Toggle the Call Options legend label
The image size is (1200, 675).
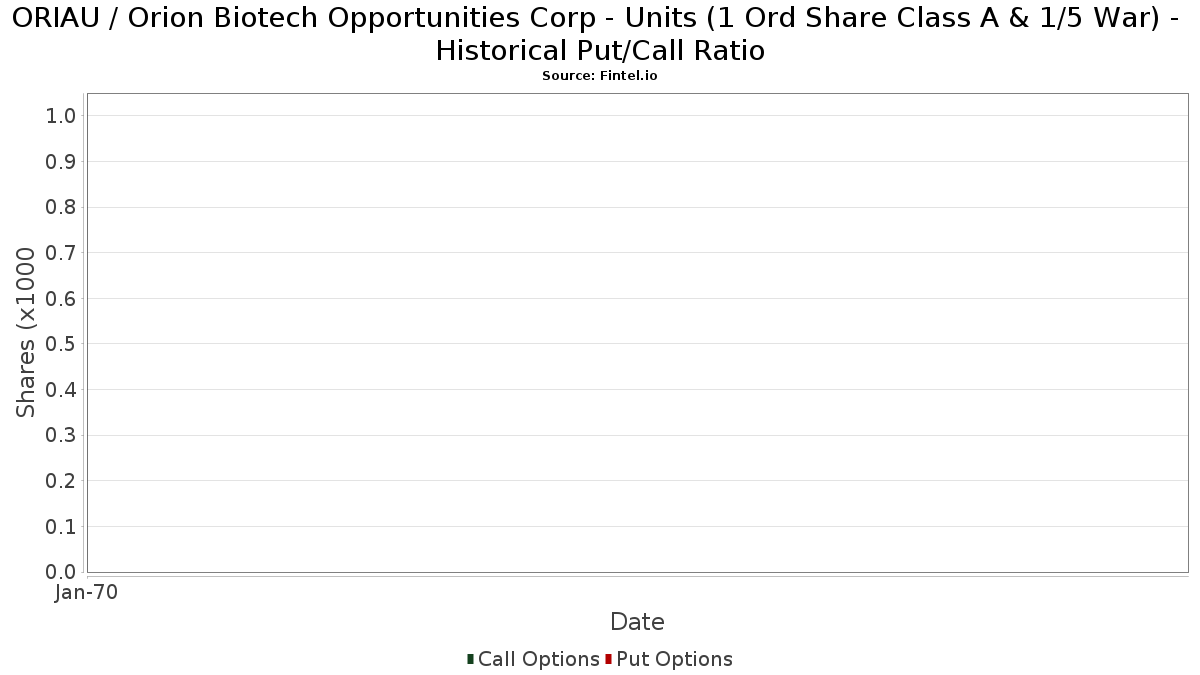click(x=538, y=659)
